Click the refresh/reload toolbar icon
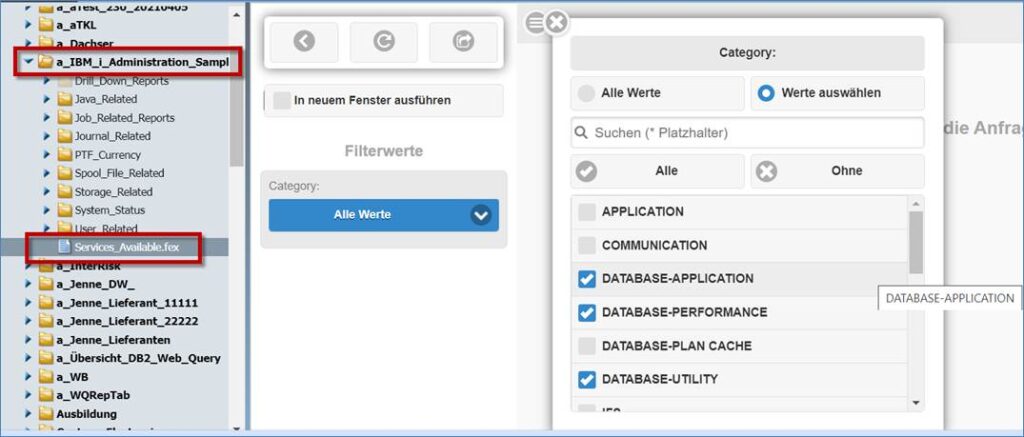The image size is (1024, 437). [384, 42]
